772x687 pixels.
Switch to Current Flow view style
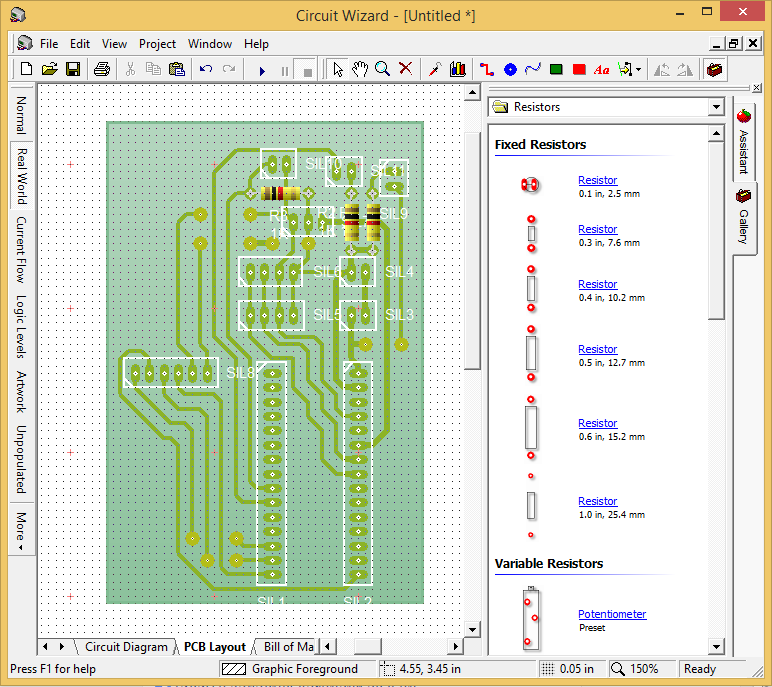(21, 250)
